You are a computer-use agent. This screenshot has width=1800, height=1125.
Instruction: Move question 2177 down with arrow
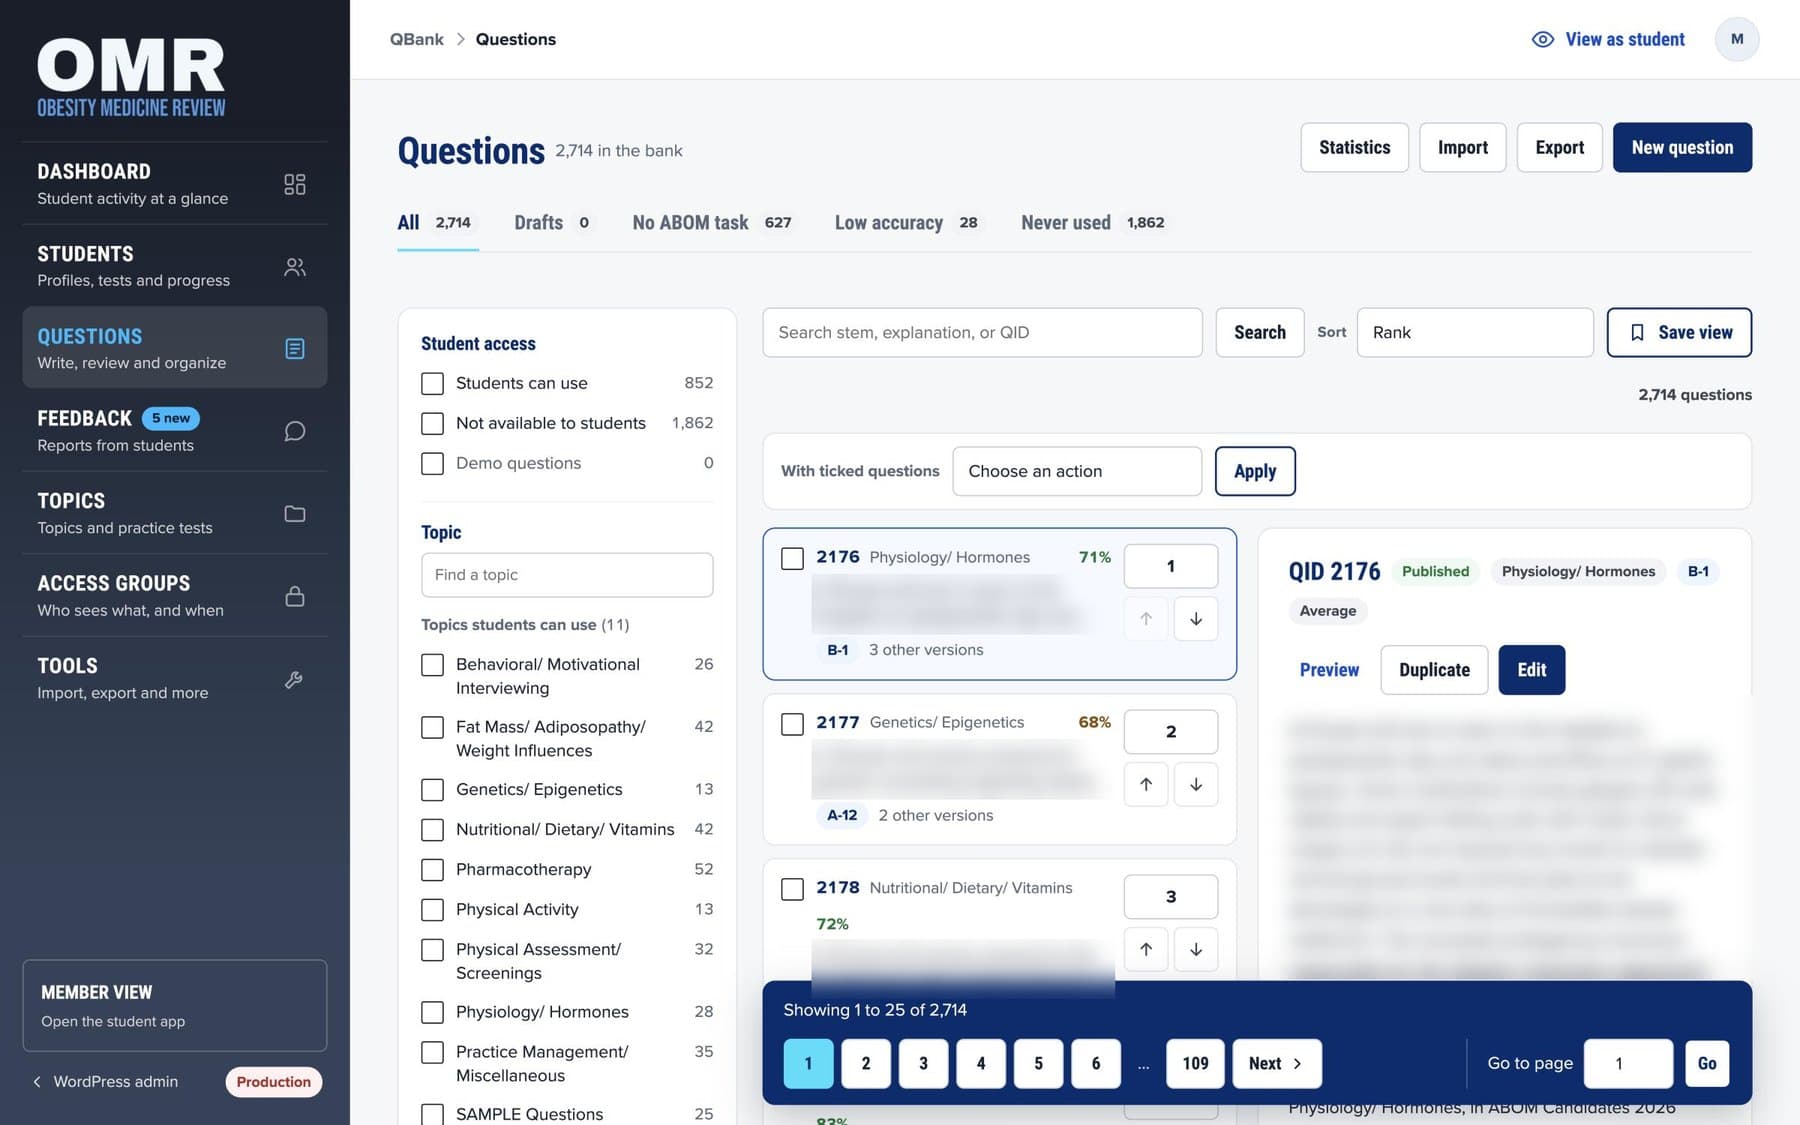pyautogui.click(x=1196, y=784)
